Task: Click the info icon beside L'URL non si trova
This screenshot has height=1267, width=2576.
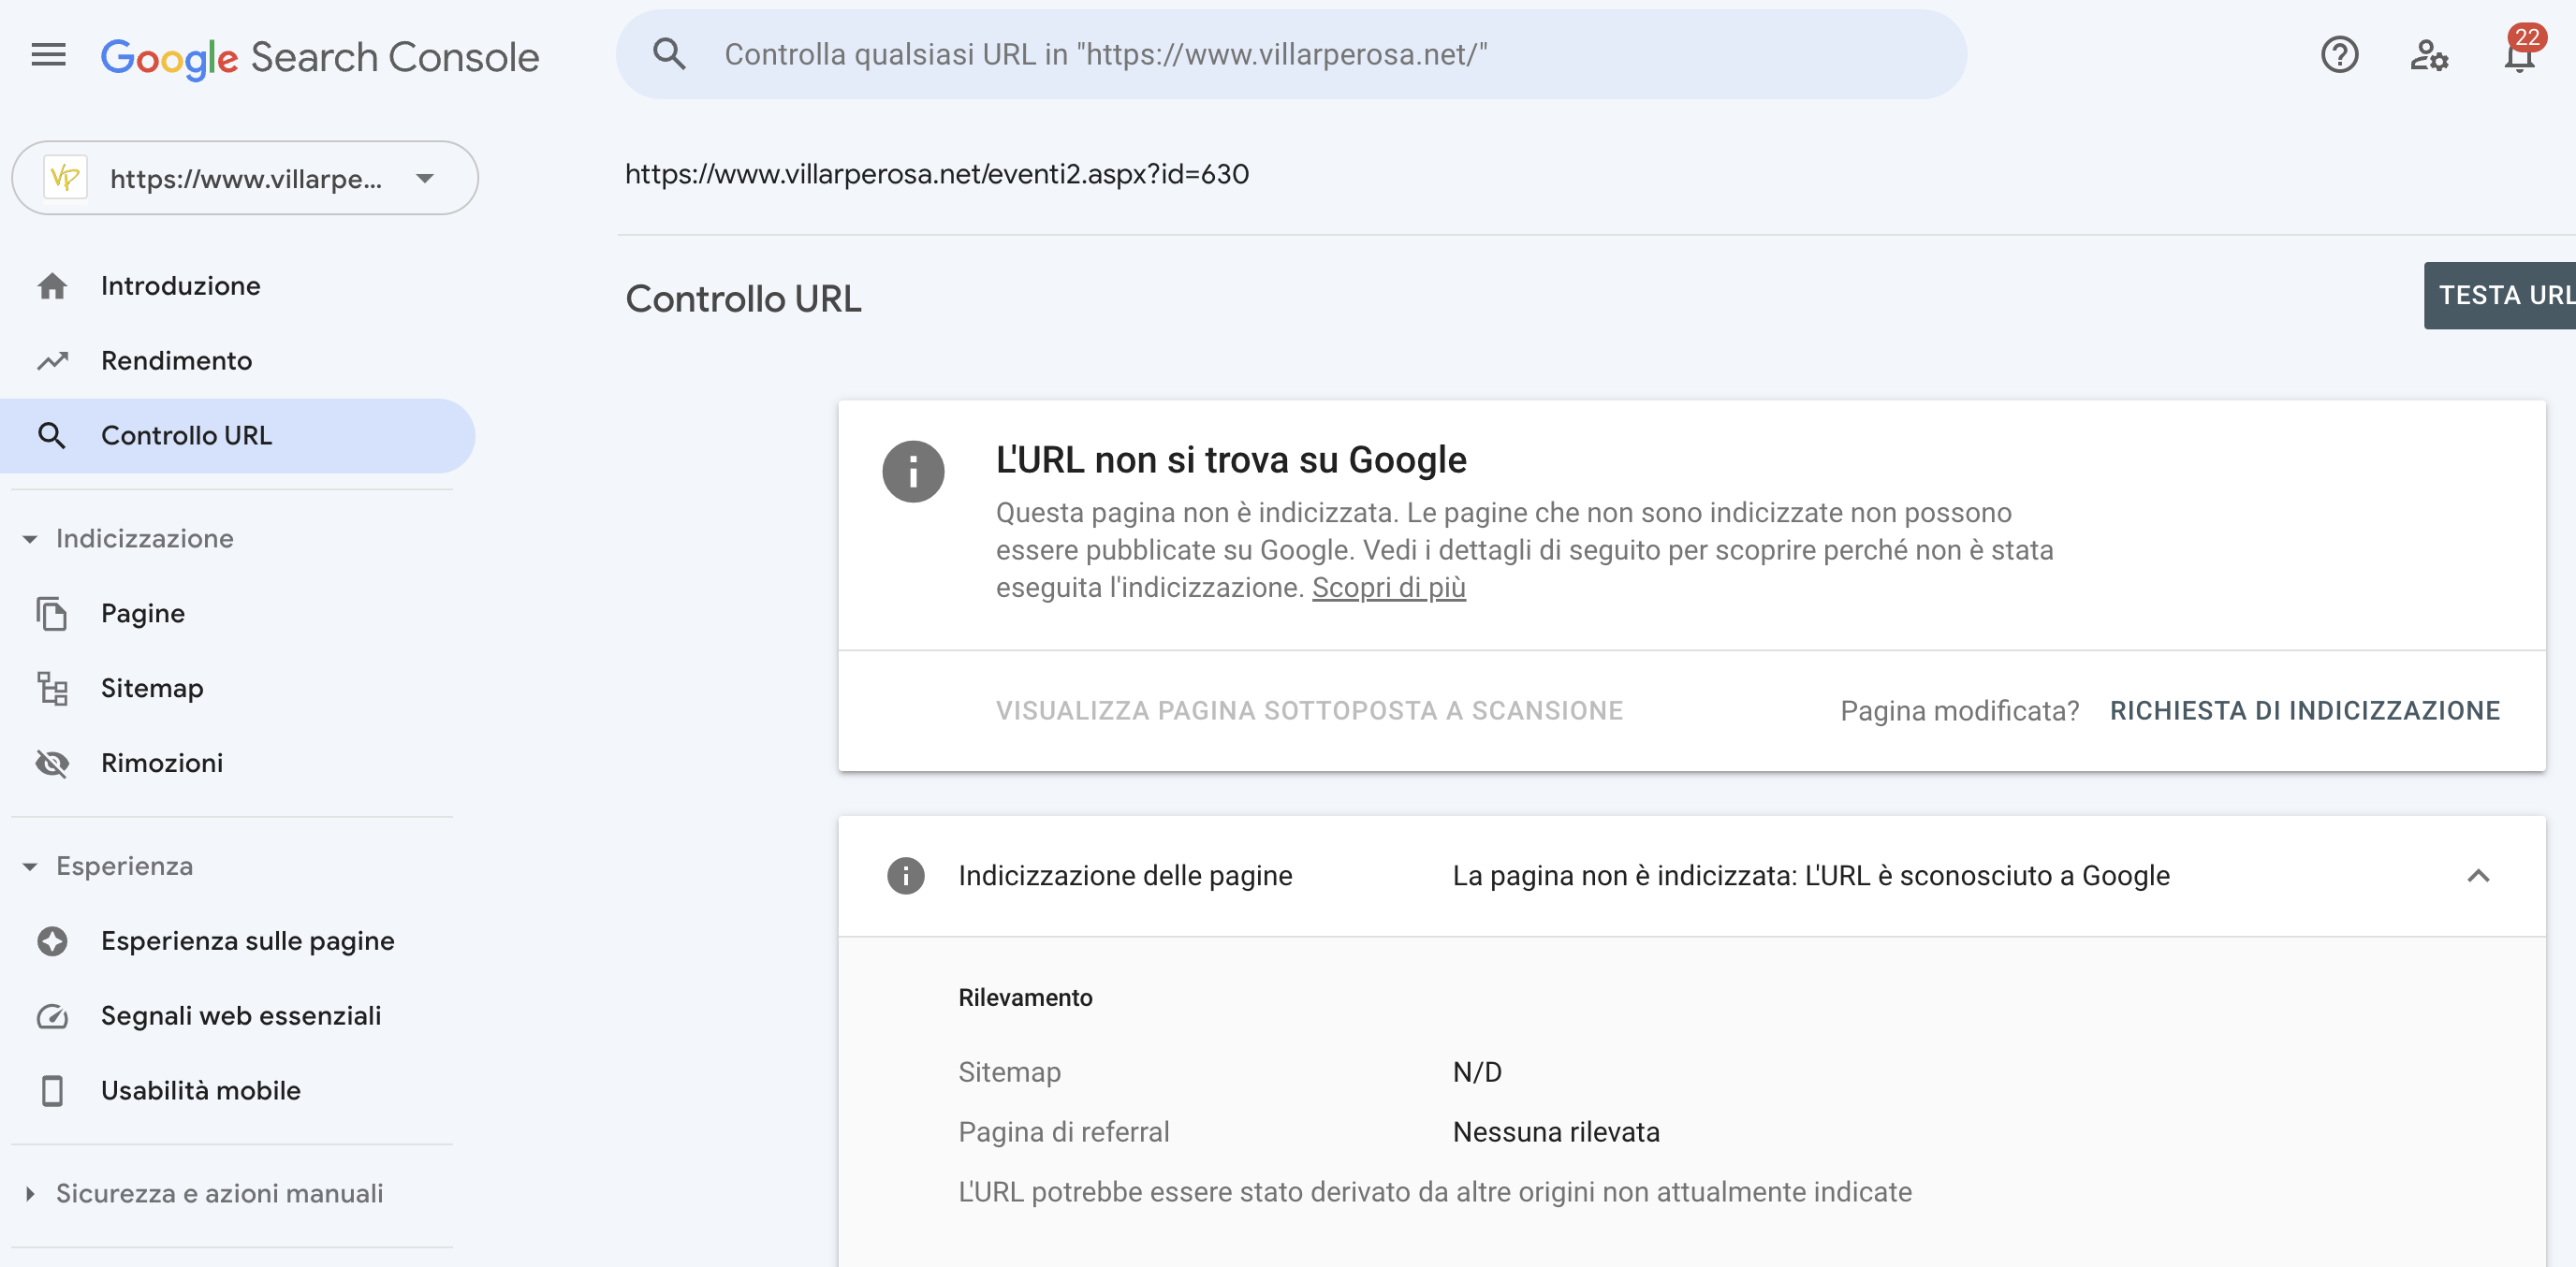Action: pyautogui.click(x=913, y=472)
